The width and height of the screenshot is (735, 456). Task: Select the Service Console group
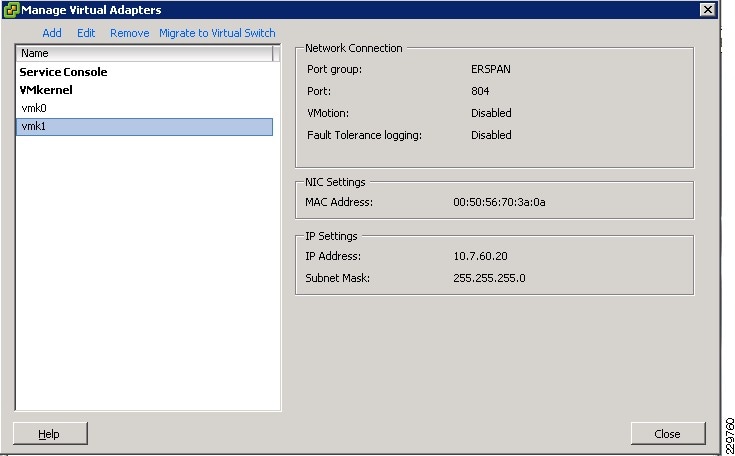(x=63, y=72)
